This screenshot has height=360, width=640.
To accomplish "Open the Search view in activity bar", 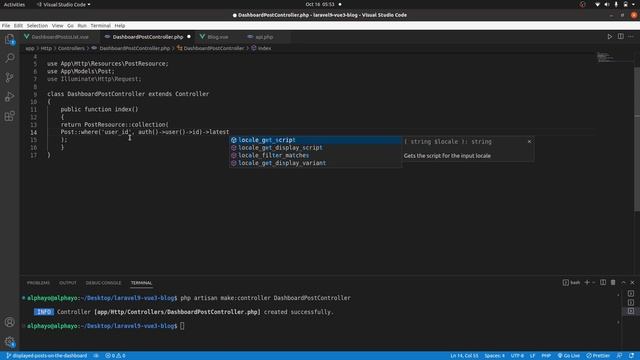I will [9, 58].
